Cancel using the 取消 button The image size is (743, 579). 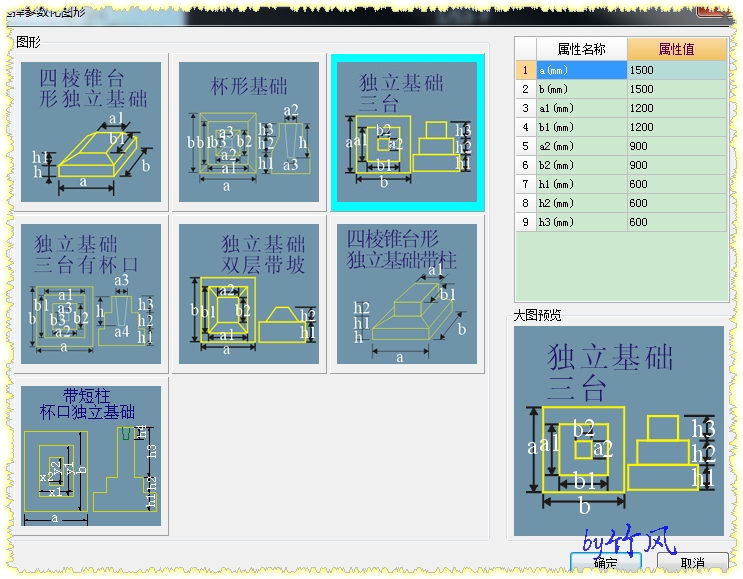coord(692,562)
